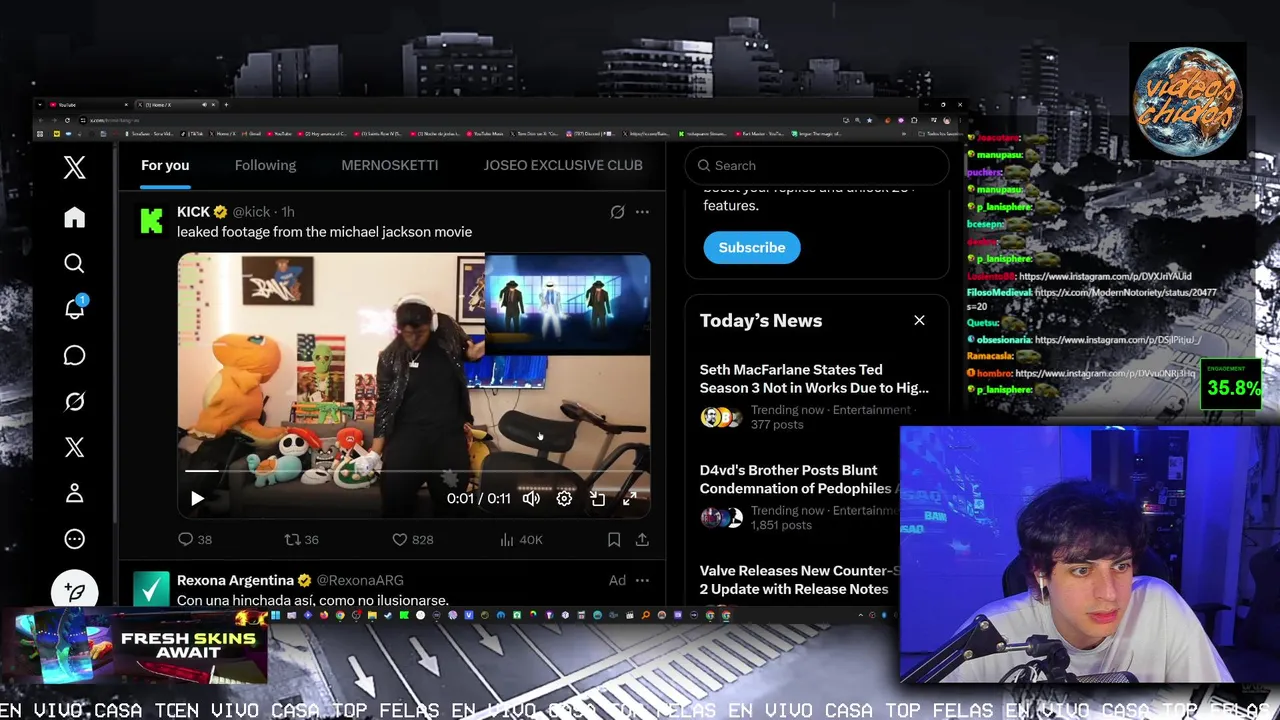This screenshot has height=720, width=1280.
Task: Open Rexona Argentina profile name
Action: pos(235,580)
